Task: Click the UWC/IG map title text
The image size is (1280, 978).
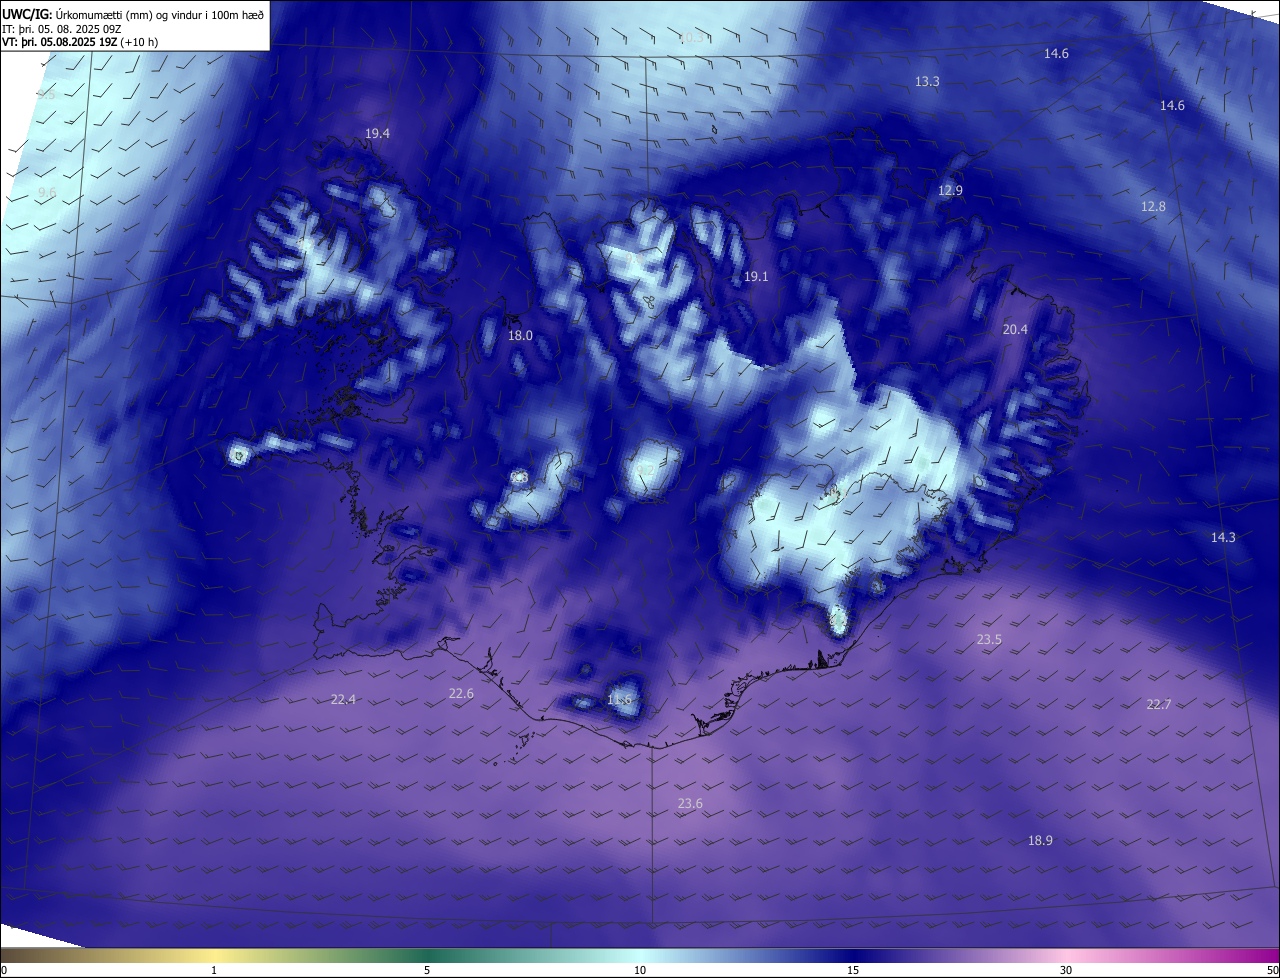Action: (x=133, y=14)
